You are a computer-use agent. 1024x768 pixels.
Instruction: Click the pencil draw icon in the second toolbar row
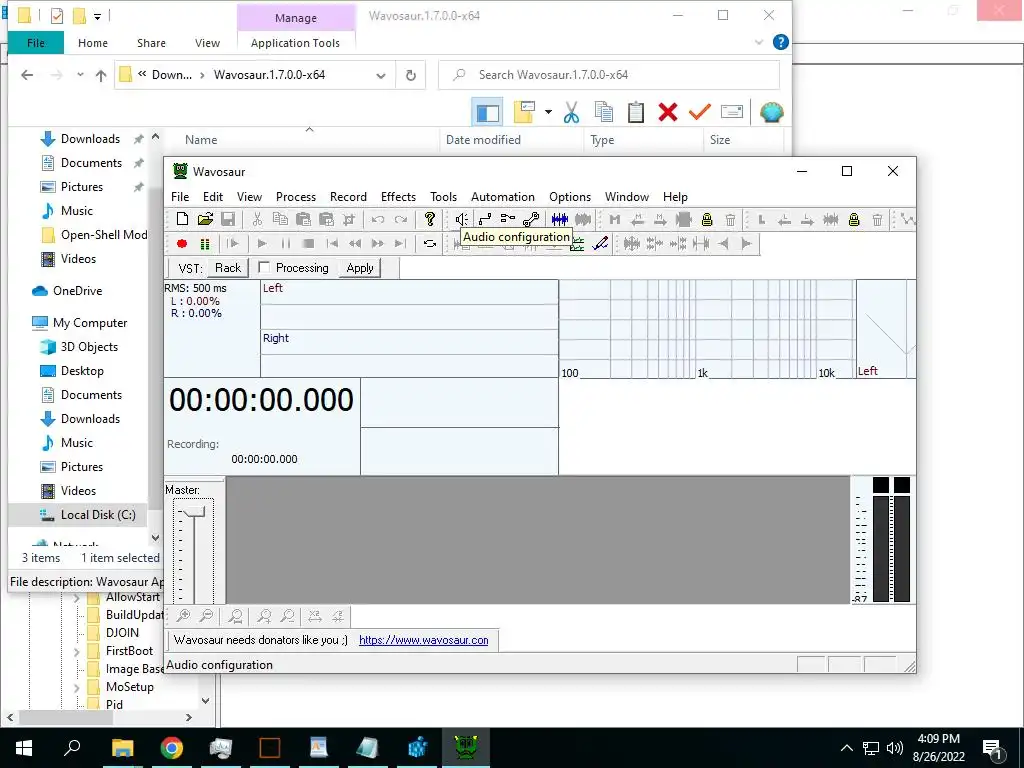tap(600, 244)
